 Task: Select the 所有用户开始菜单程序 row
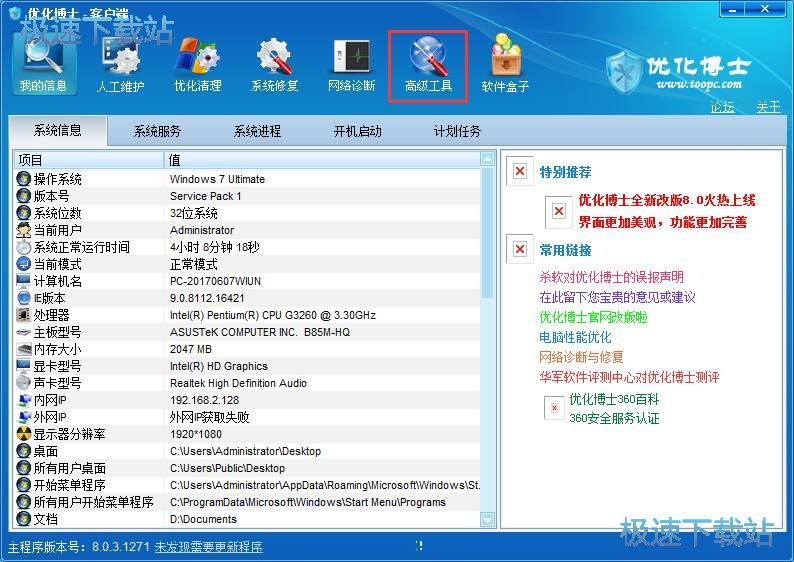coord(248,502)
